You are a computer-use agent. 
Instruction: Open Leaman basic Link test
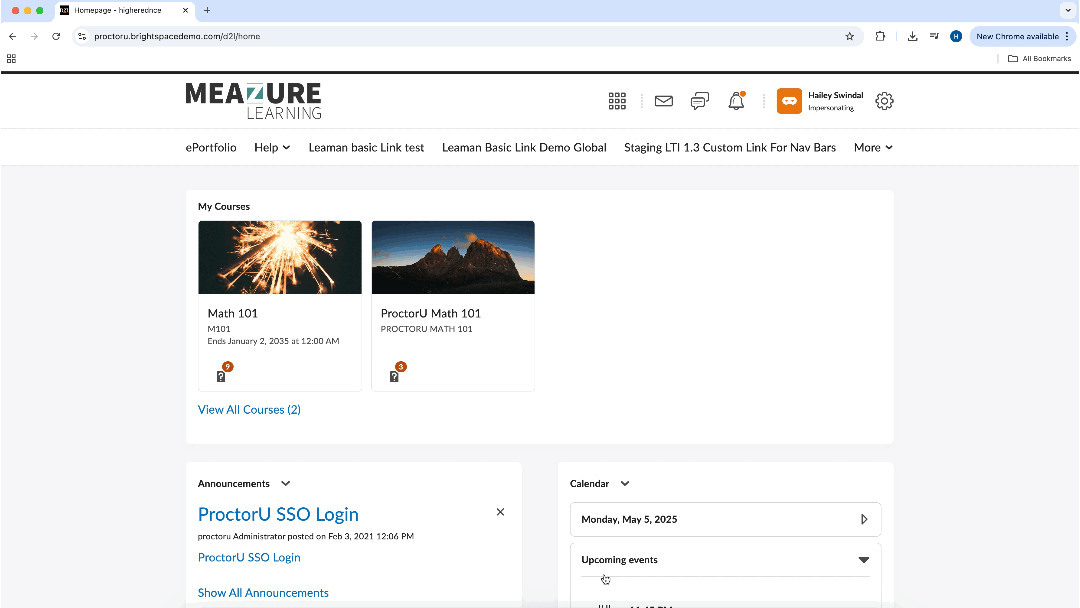pos(366,147)
